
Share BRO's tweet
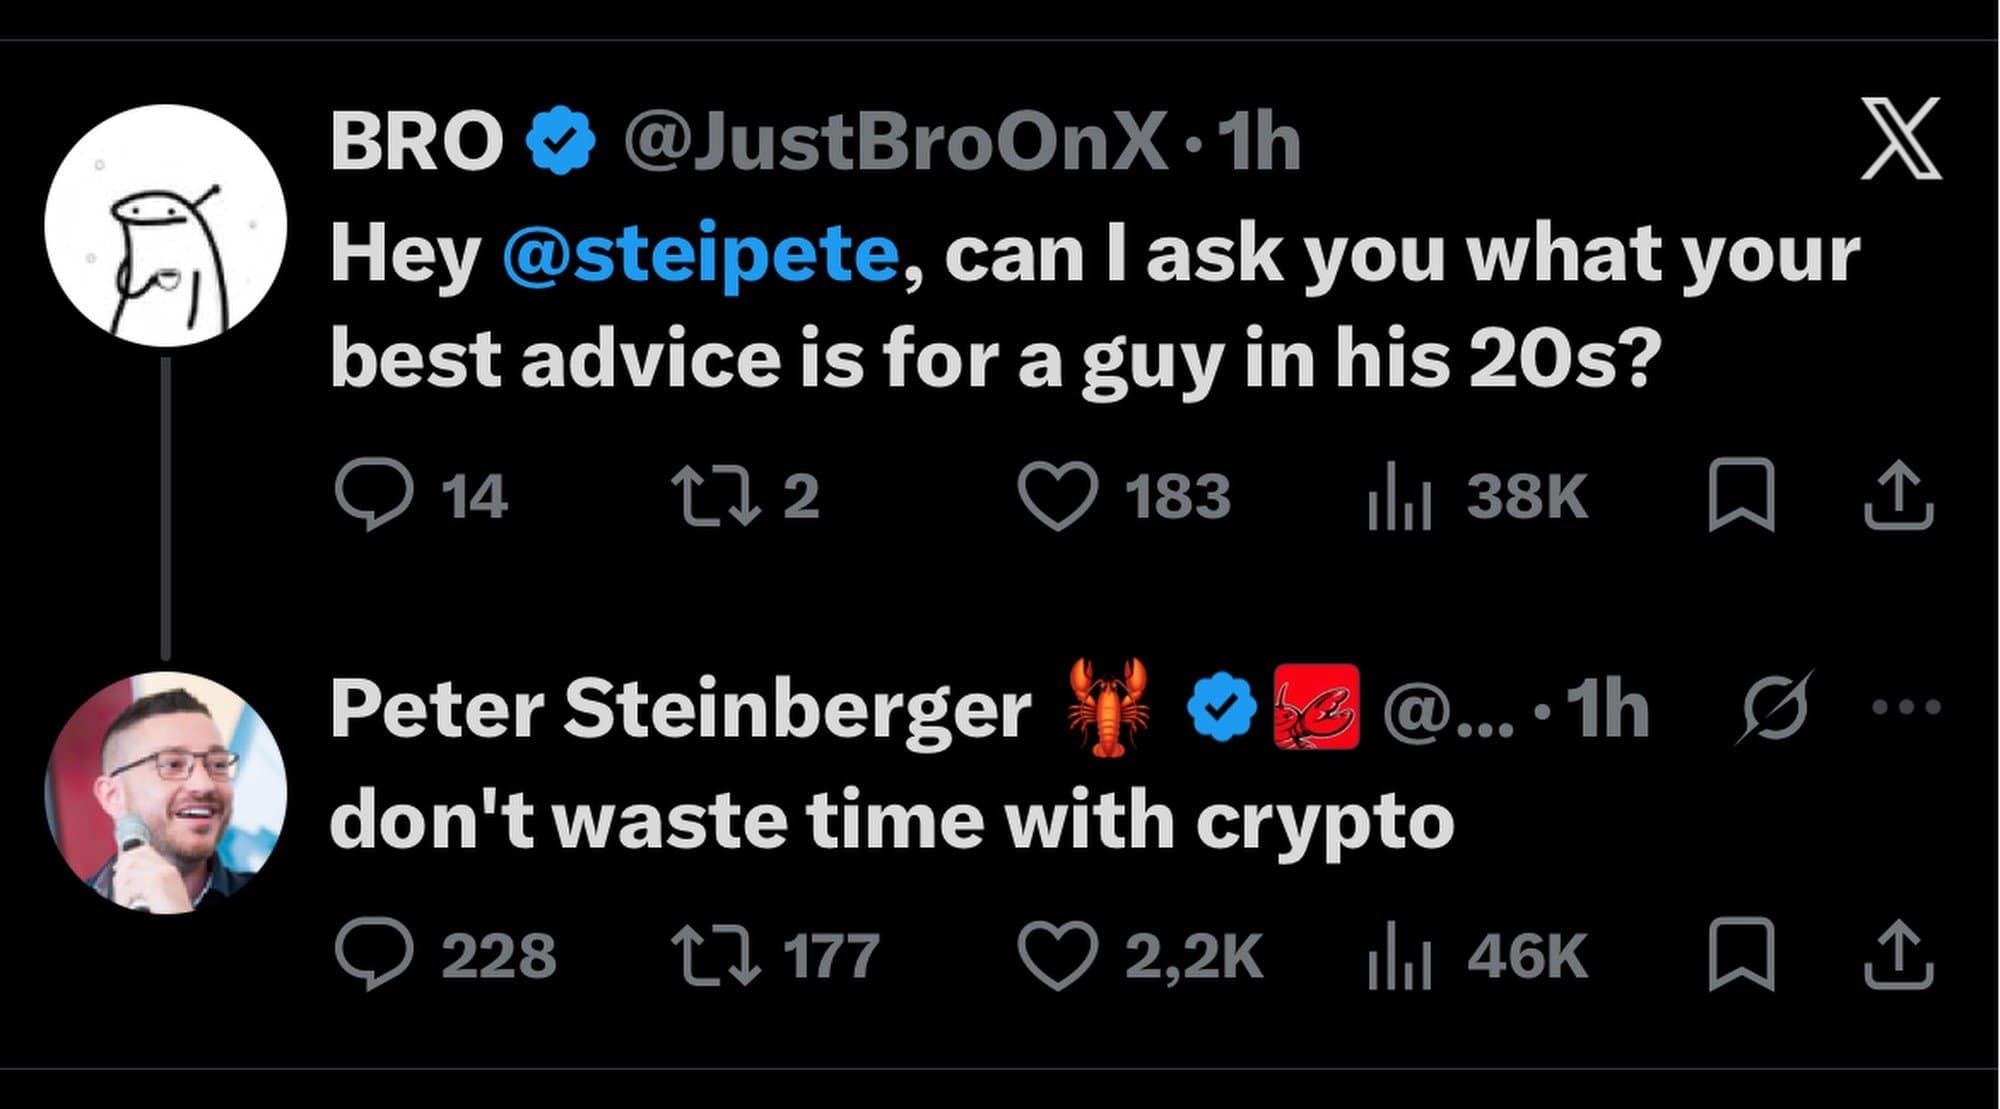[1898, 496]
